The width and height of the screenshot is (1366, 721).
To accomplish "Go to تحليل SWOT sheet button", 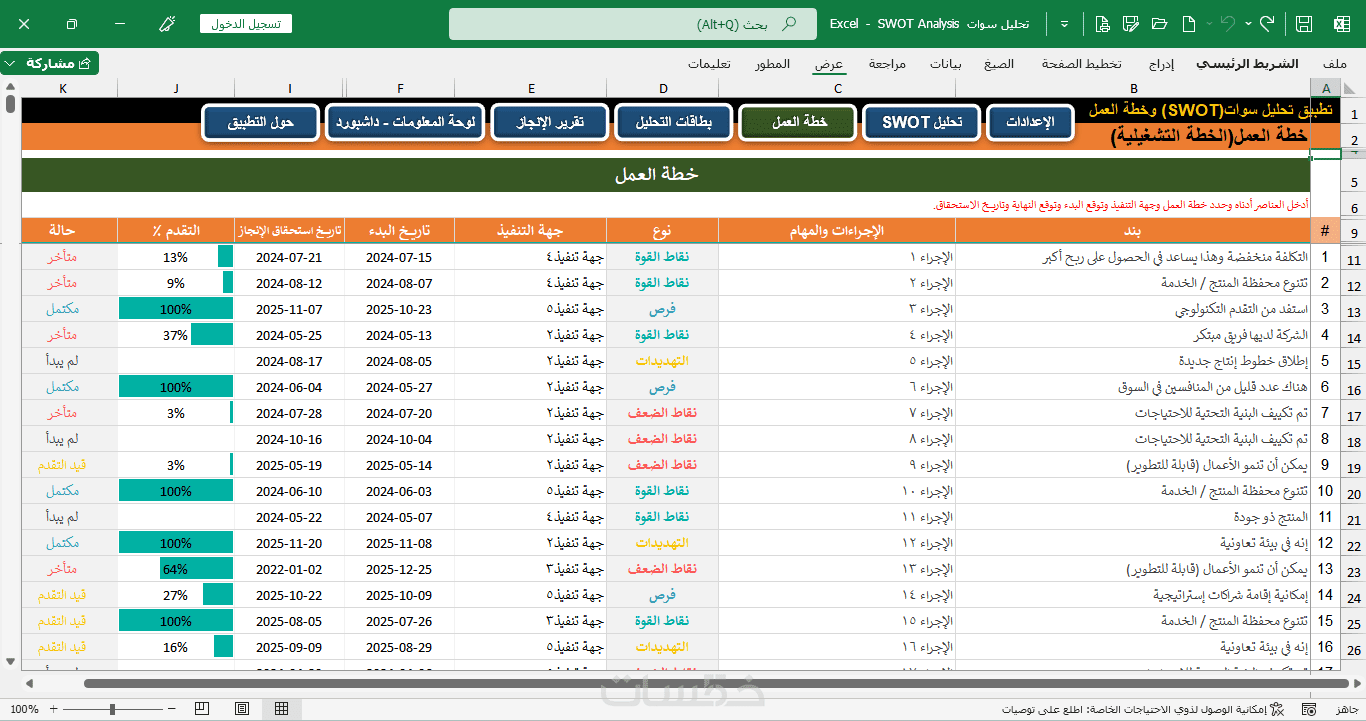I will coord(922,122).
